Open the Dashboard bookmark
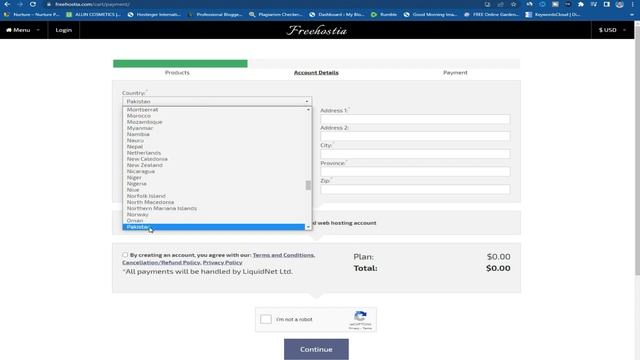640x360 pixels. 337,14
